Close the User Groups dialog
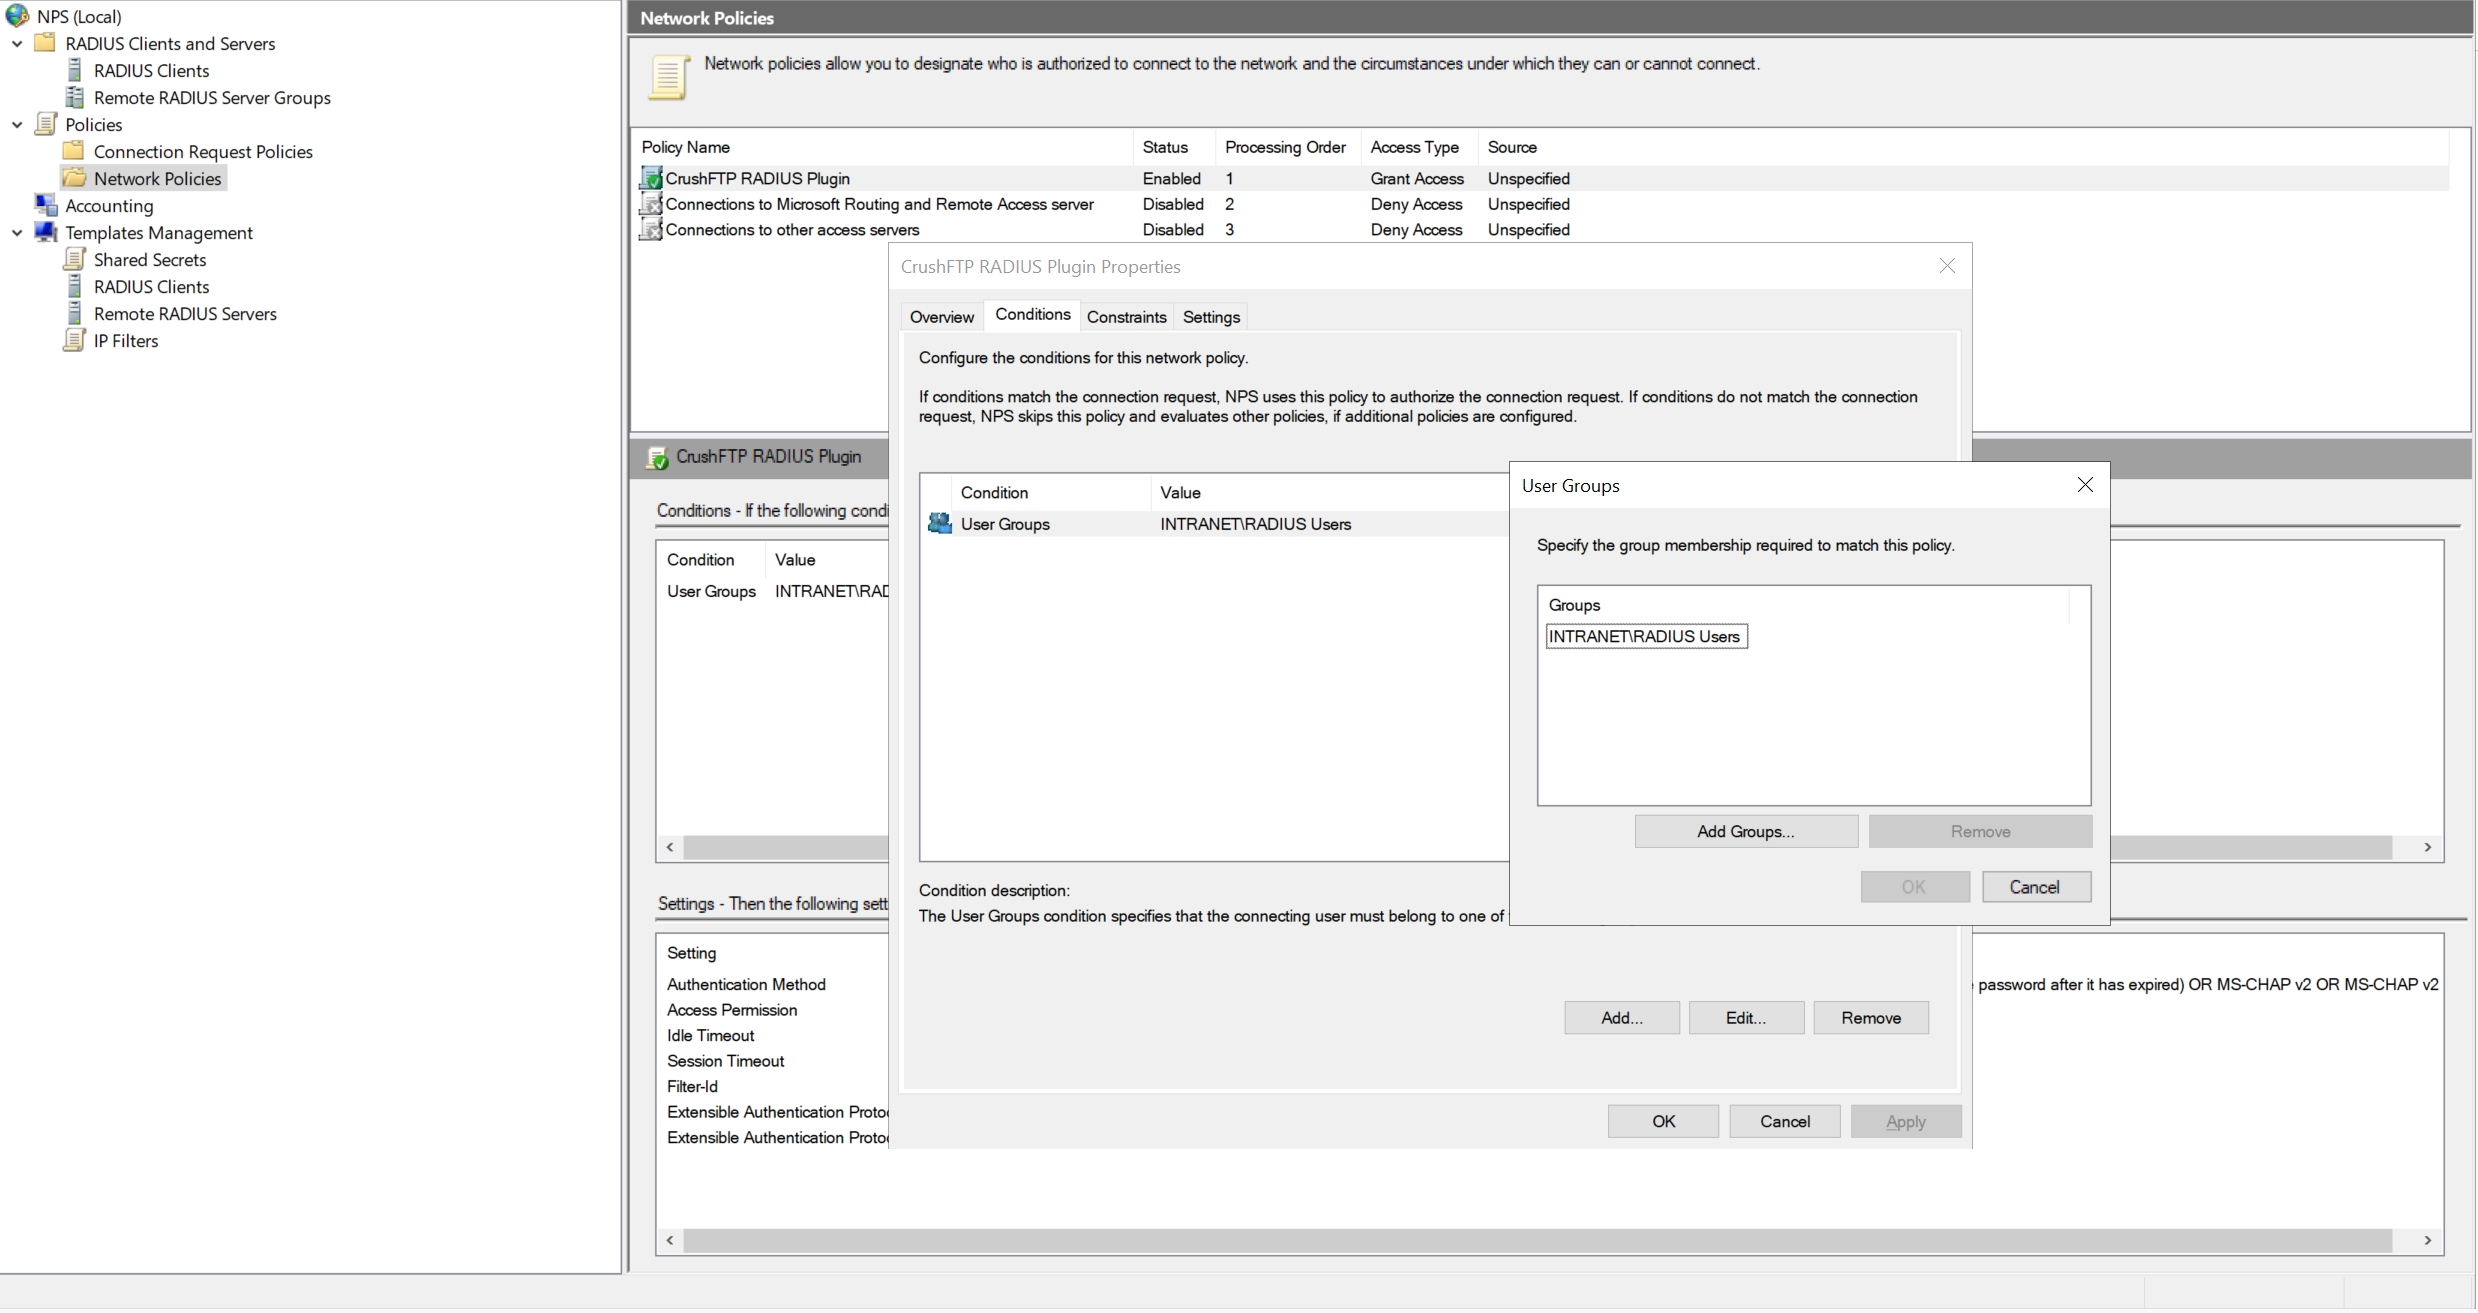This screenshot has width=2478, height=1313. (x=2084, y=485)
